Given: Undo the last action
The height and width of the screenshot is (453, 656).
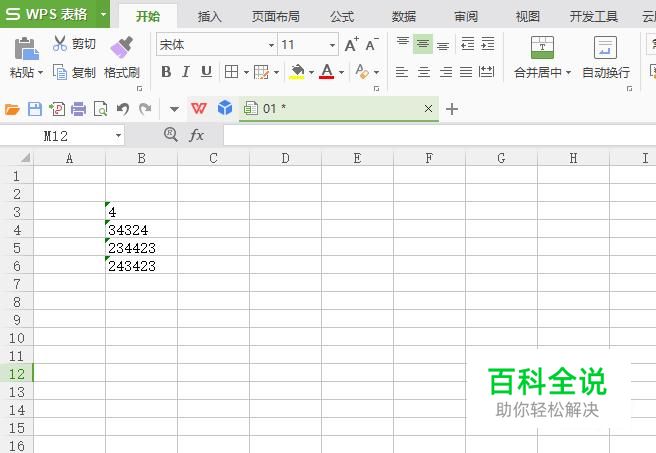Looking at the screenshot, I should coord(123,109).
